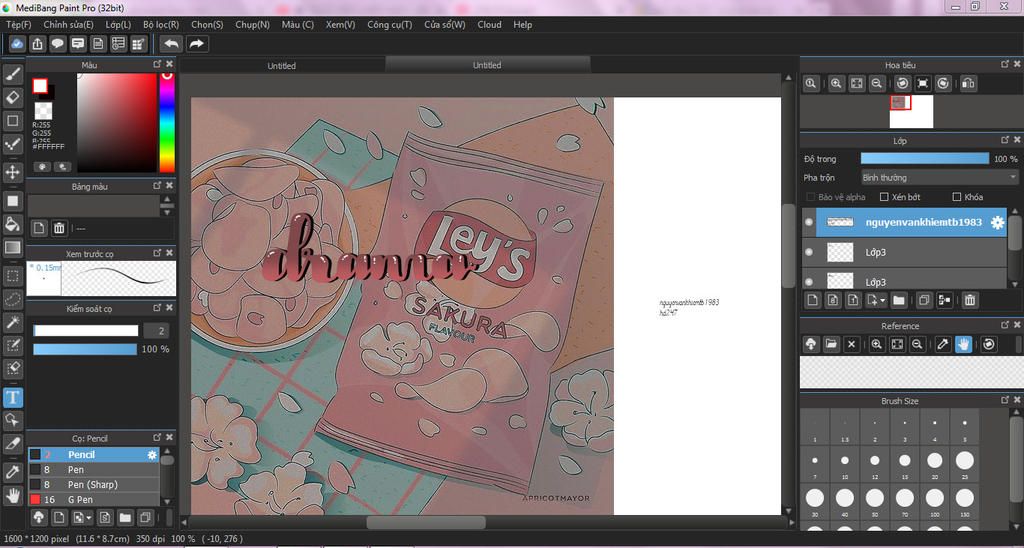Select the rectangular Select tool

tap(12, 276)
